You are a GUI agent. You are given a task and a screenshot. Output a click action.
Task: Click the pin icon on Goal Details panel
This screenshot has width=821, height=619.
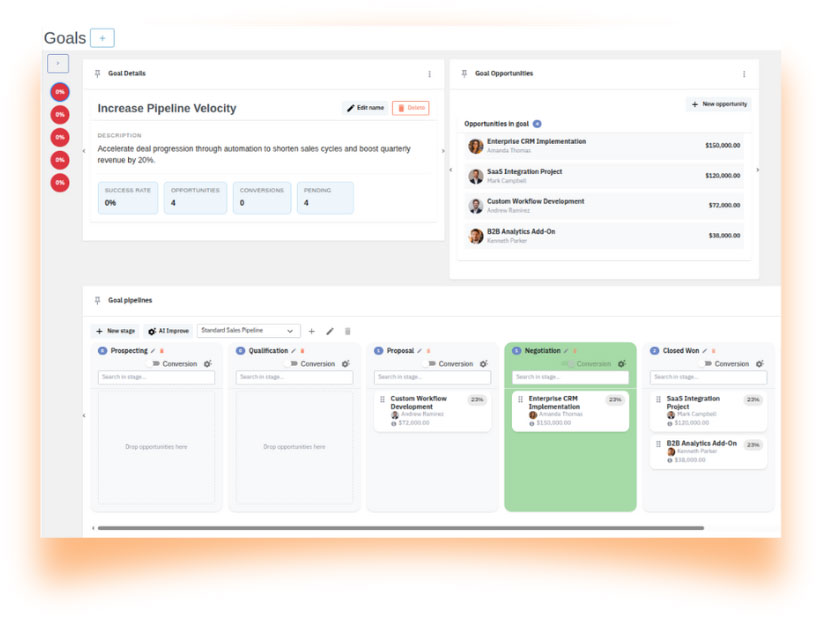(x=97, y=73)
